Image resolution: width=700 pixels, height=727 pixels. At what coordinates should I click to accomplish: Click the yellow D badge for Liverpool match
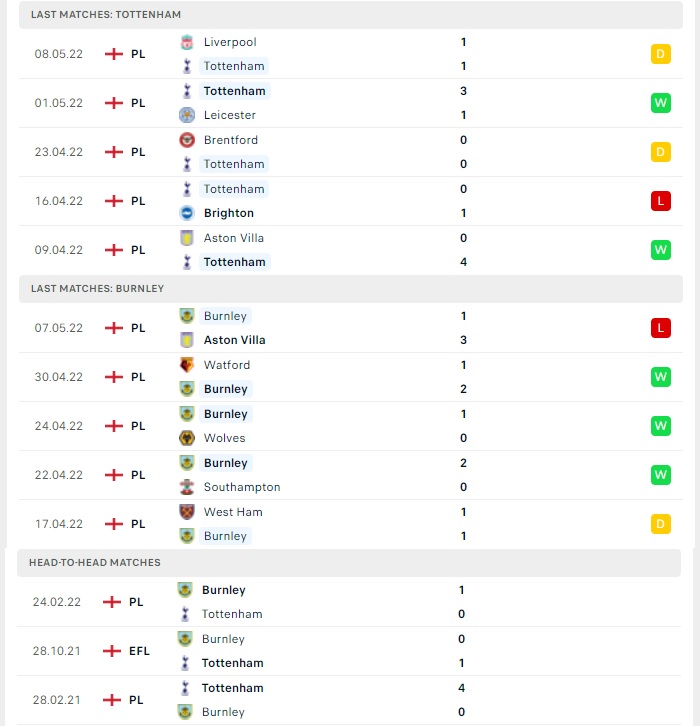coord(661,54)
